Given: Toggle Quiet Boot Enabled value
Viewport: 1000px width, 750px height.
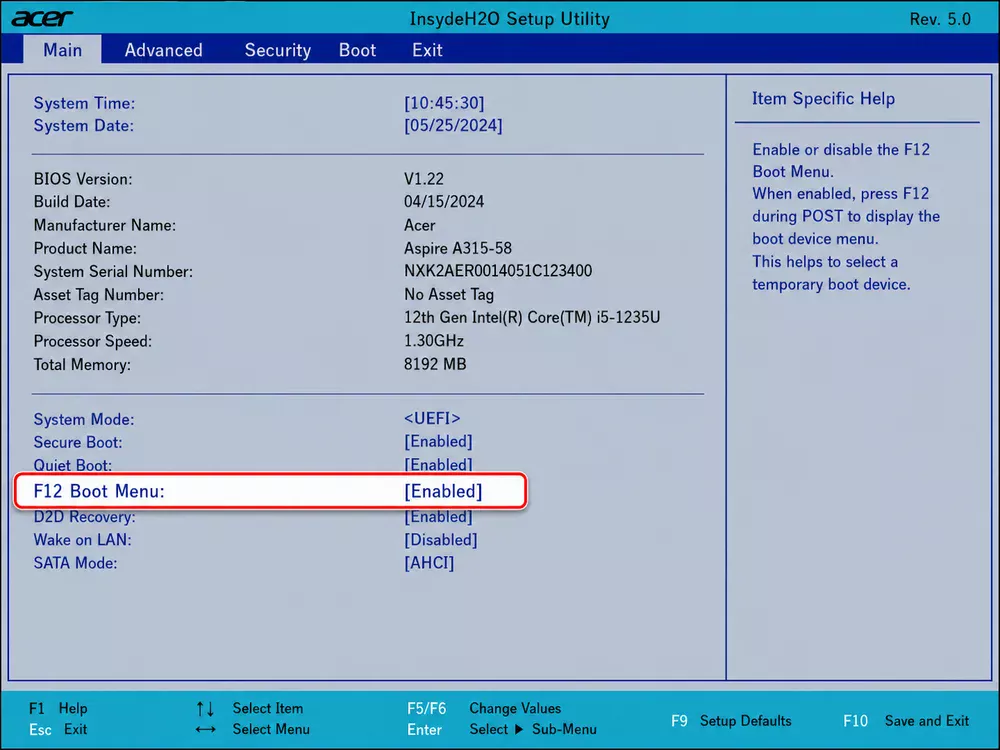Looking at the screenshot, I should click(x=438, y=464).
